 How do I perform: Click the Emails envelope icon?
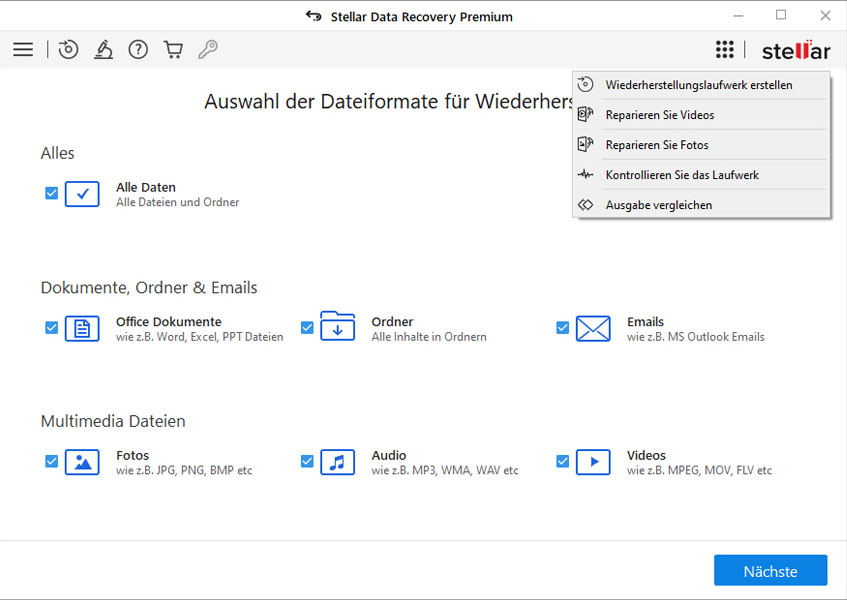pos(593,328)
